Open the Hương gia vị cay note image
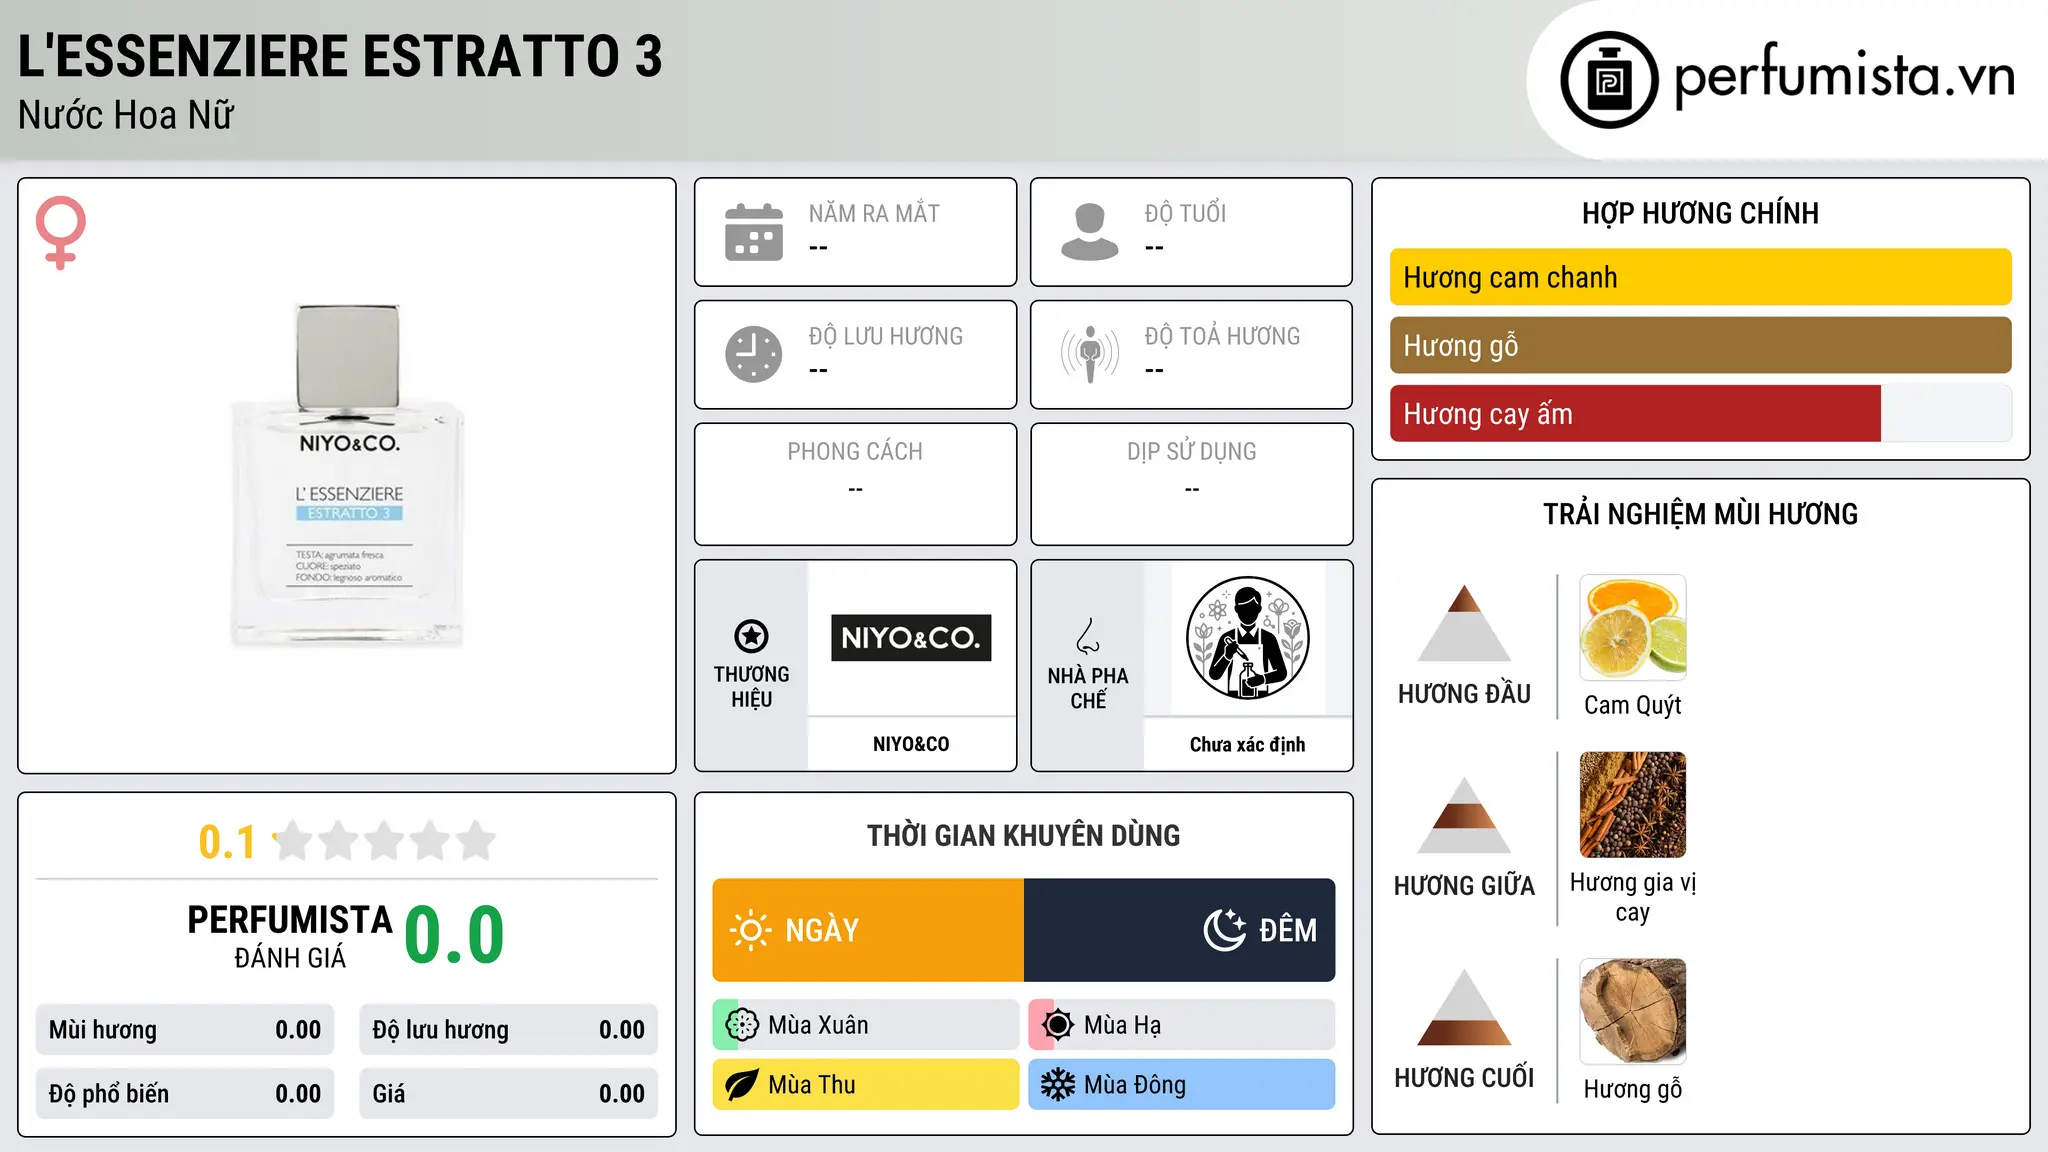Viewport: 2048px width, 1152px height. (x=1633, y=805)
